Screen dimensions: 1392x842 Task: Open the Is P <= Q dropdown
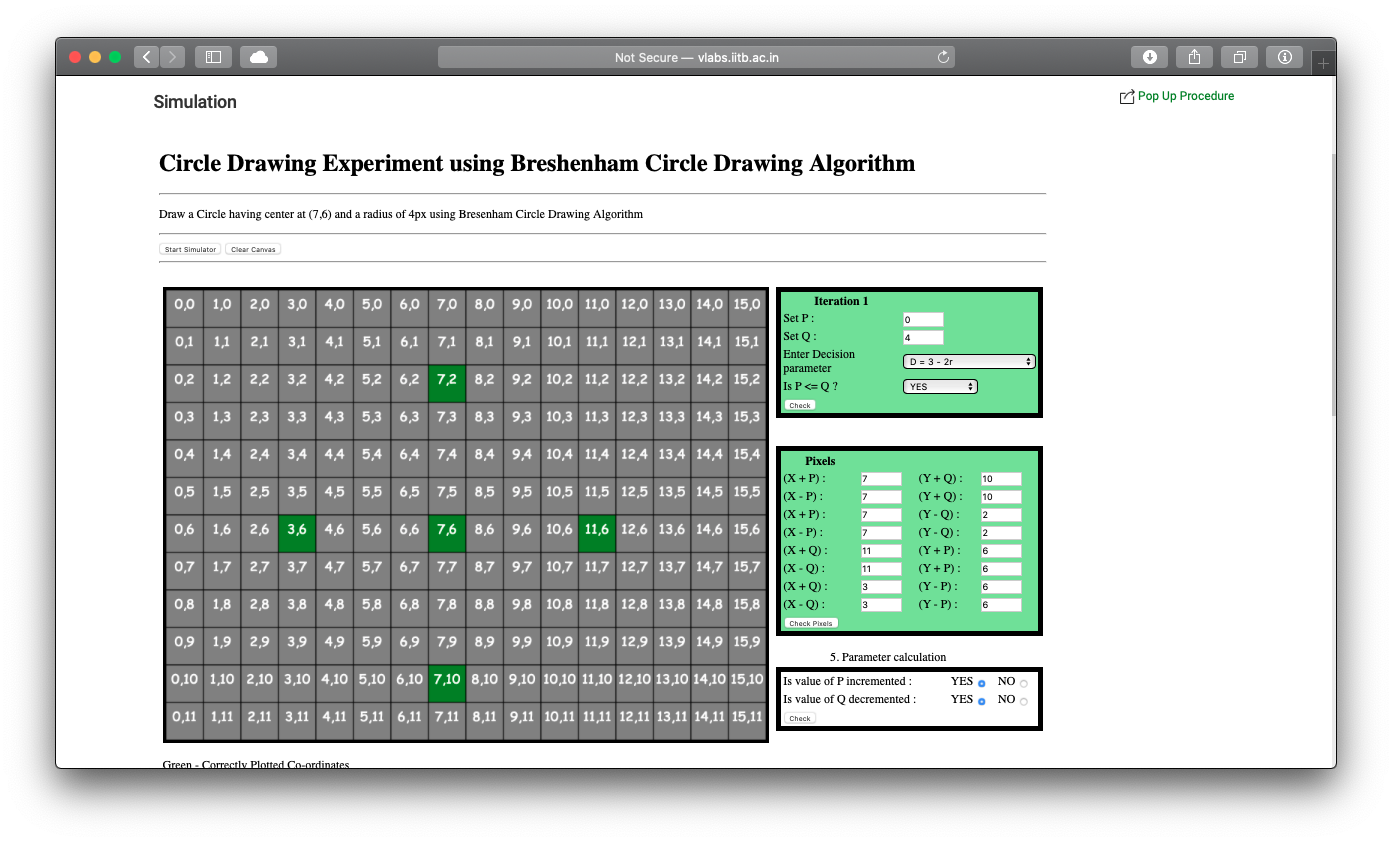click(x=940, y=386)
